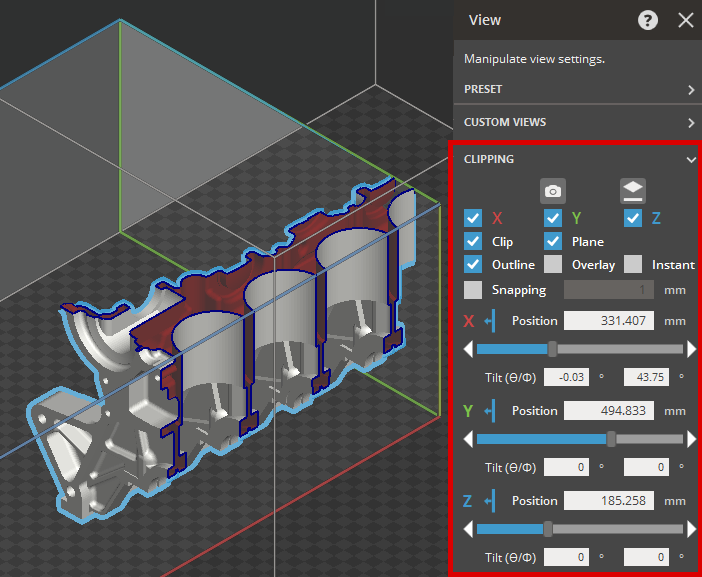
Task: Click the layer plane icon beside camera
Action: (633, 190)
